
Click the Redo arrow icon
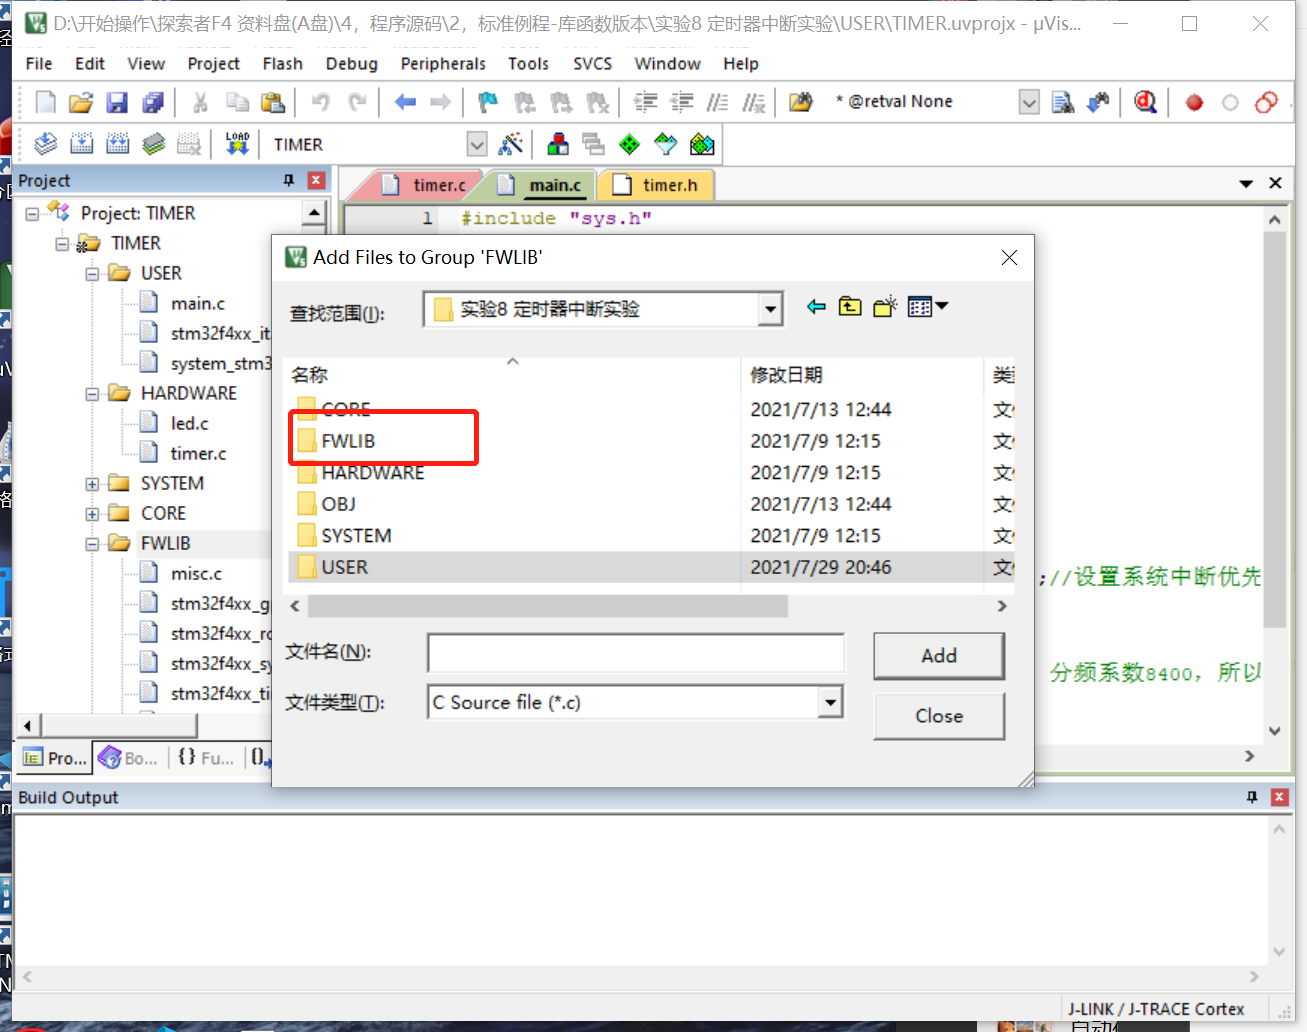(x=357, y=102)
